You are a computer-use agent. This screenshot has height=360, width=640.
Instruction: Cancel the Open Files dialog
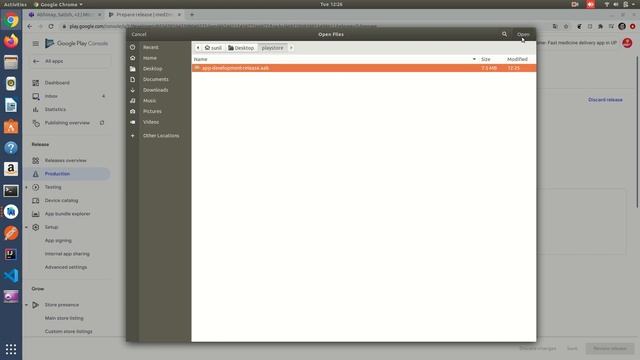point(139,34)
